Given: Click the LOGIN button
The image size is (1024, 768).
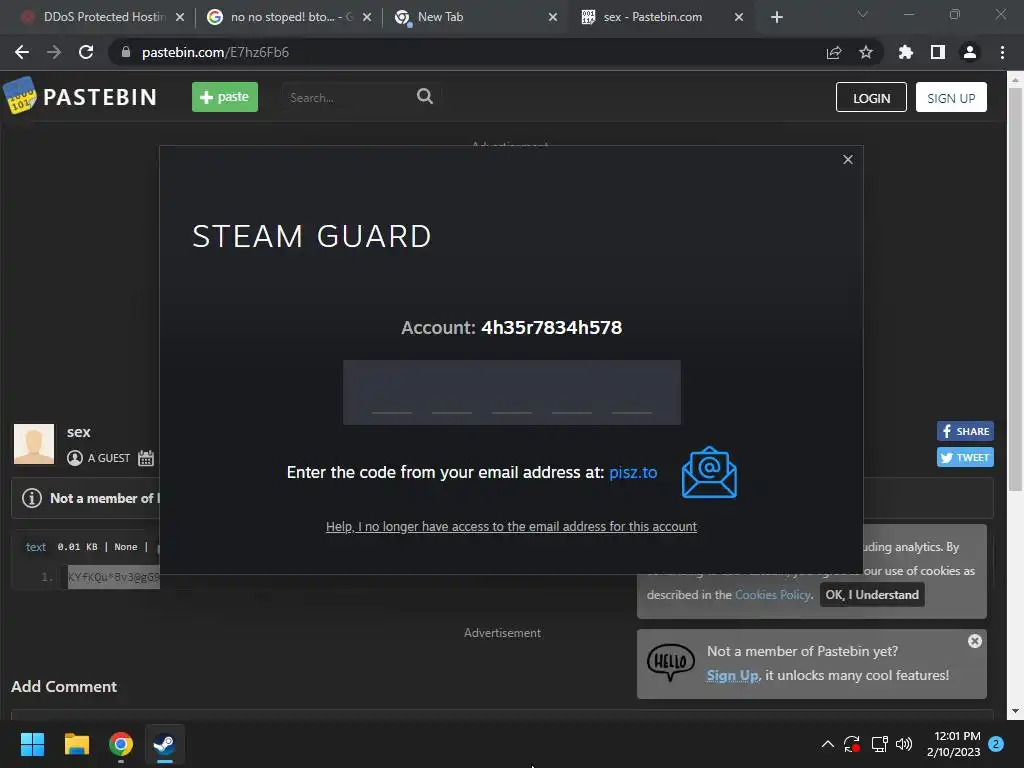Looking at the screenshot, I should coord(871,97).
